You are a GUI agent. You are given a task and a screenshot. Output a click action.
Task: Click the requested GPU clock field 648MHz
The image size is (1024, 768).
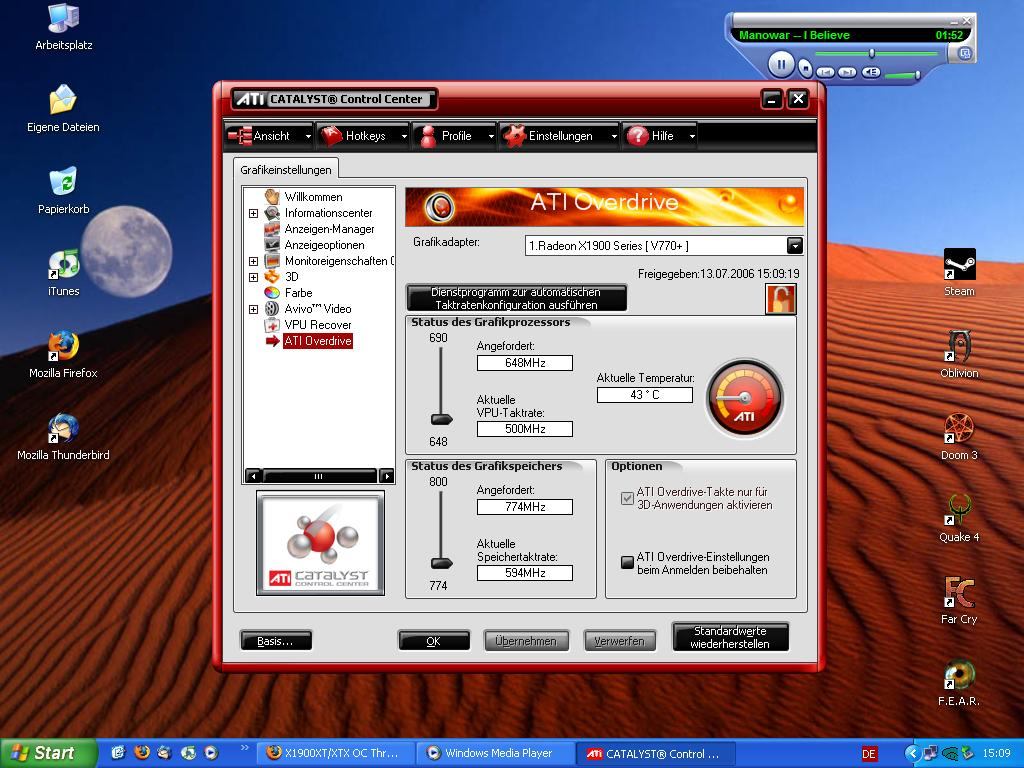(x=524, y=362)
